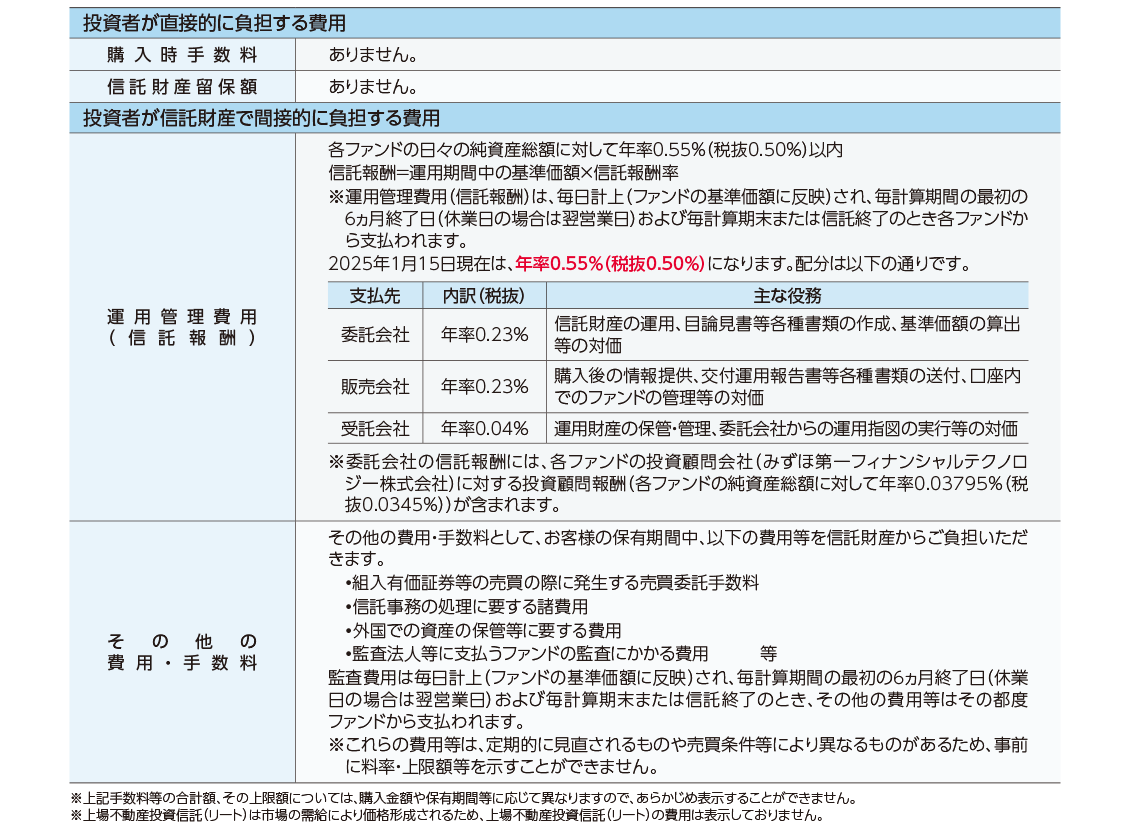The height and width of the screenshot is (836, 1130).
Task: Select the 信託財産留保額 row label
Action: (x=181, y=87)
